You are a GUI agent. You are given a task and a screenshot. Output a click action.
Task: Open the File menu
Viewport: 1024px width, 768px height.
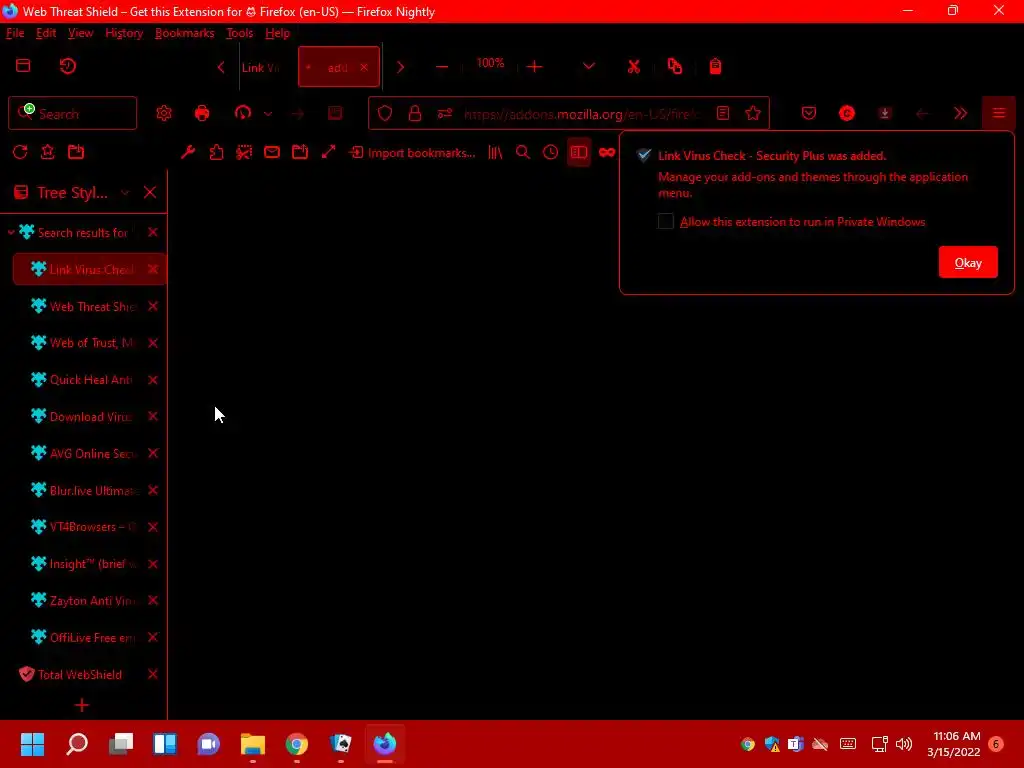(x=15, y=33)
